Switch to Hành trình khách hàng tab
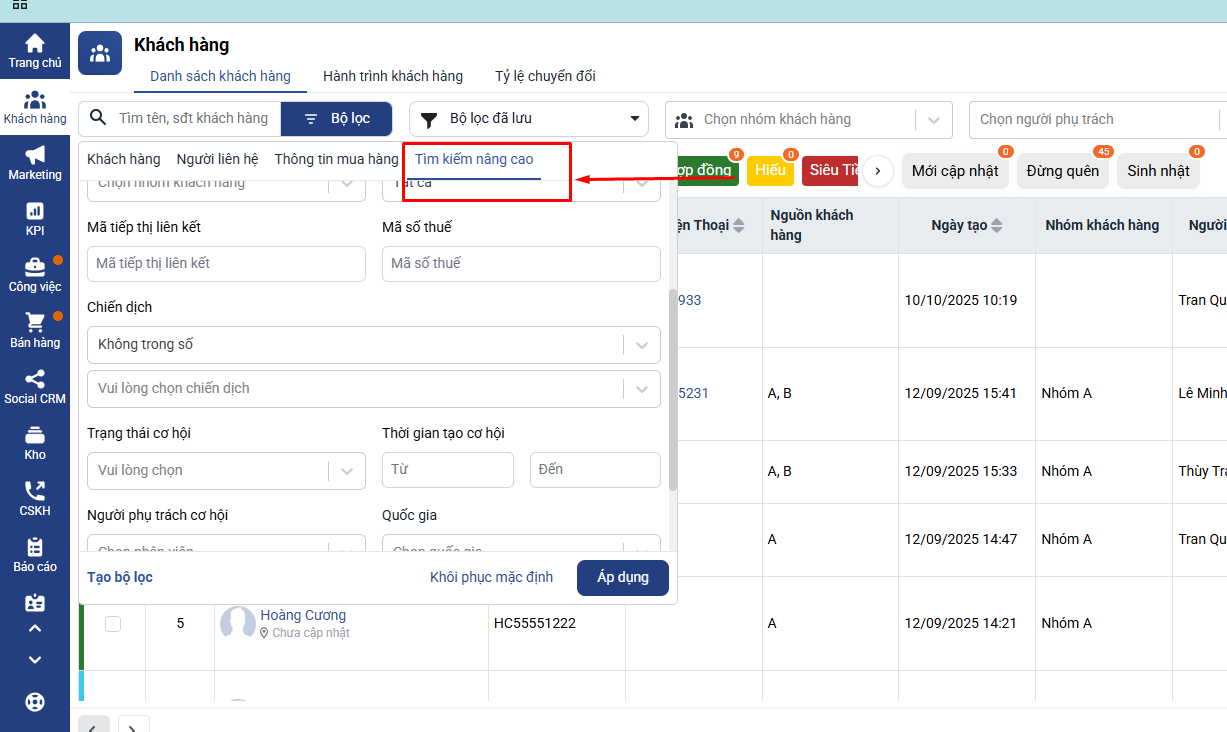1227x732 pixels. tap(392, 76)
